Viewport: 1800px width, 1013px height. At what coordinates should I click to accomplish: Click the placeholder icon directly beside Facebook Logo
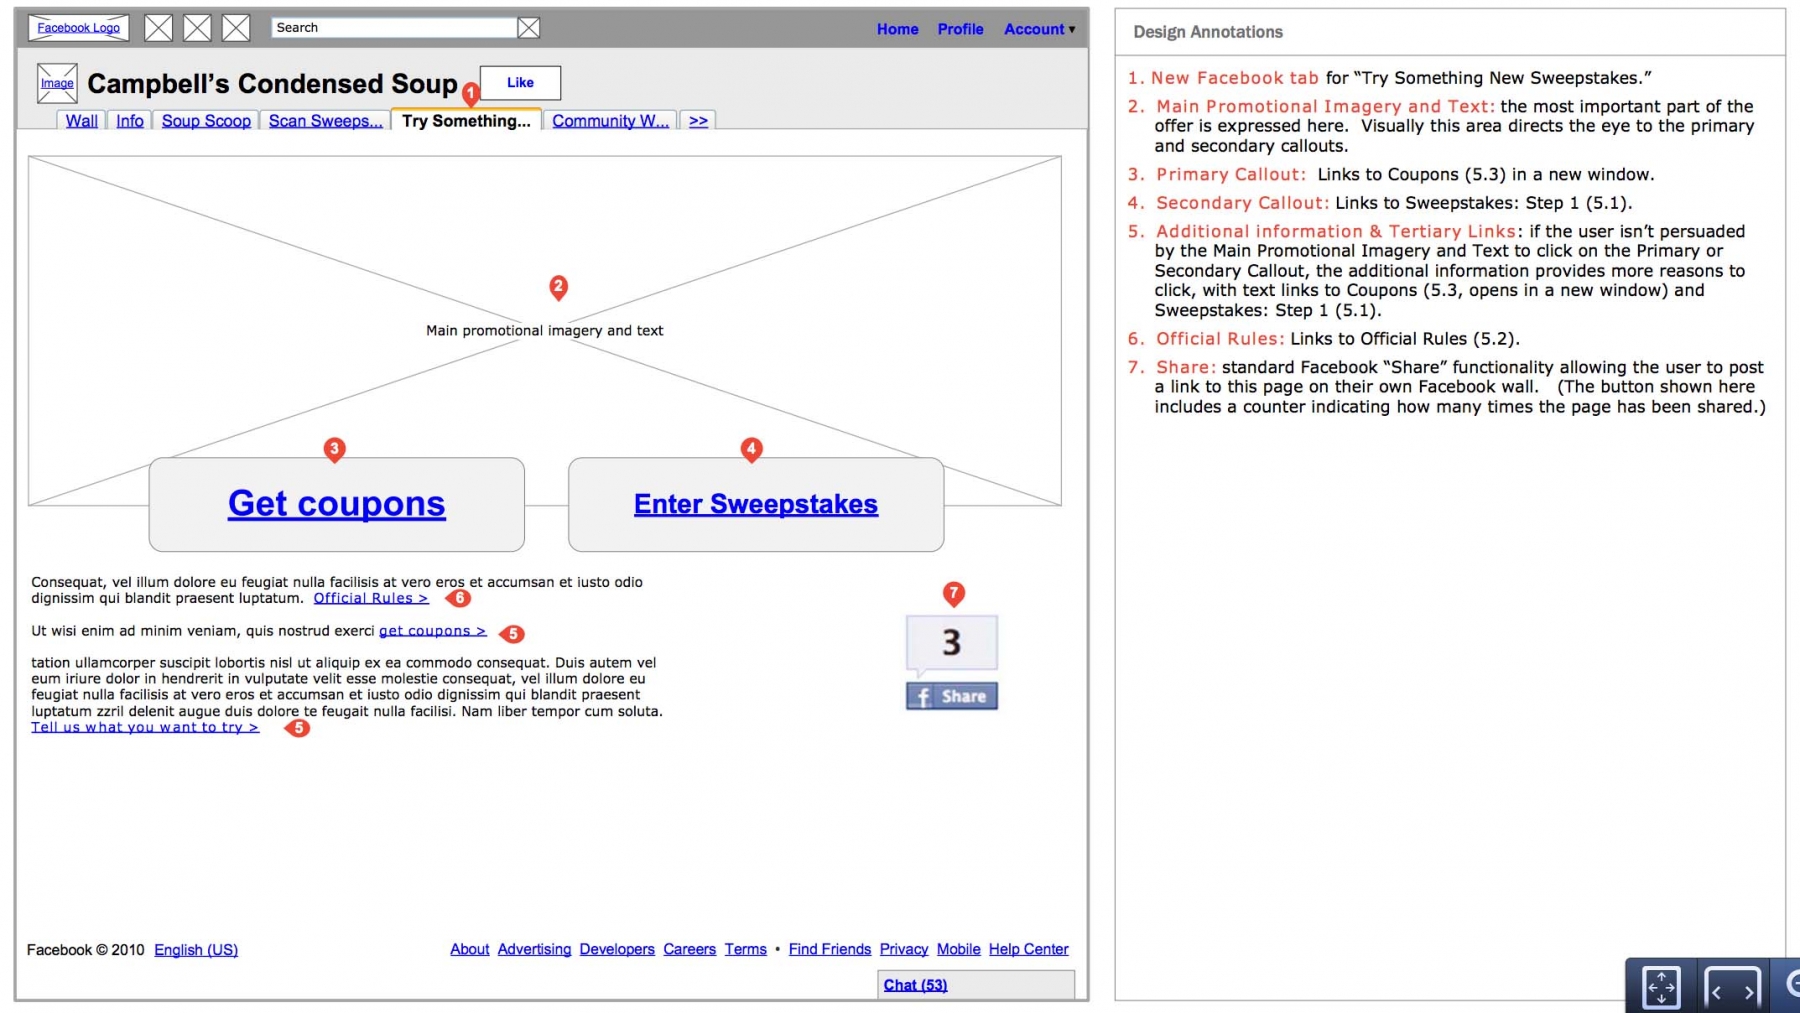(159, 28)
